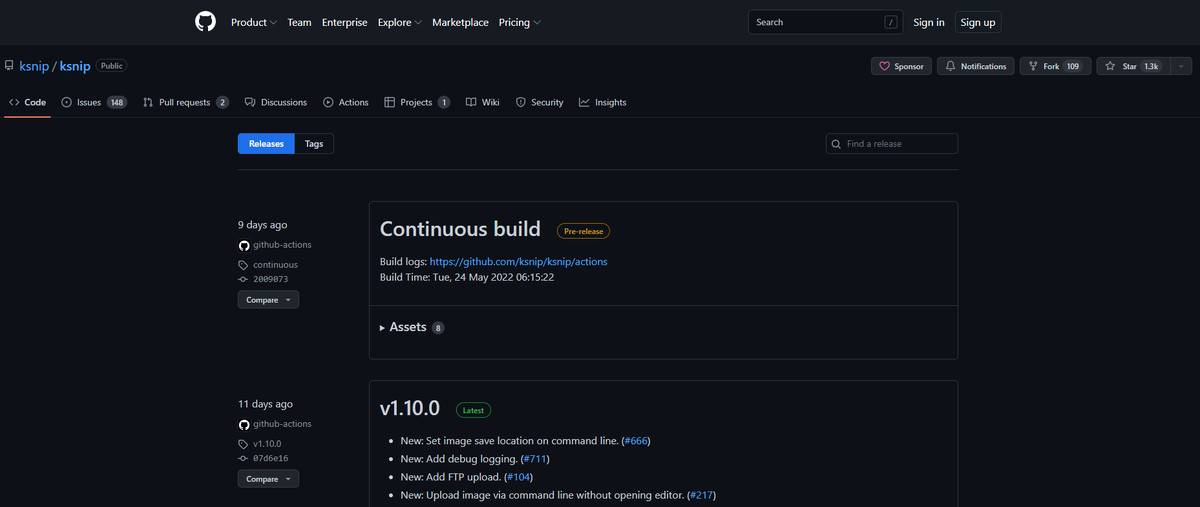This screenshot has width=1200, height=507.
Task: Click commit hash 2009073
Action: [x=270, y=279]
